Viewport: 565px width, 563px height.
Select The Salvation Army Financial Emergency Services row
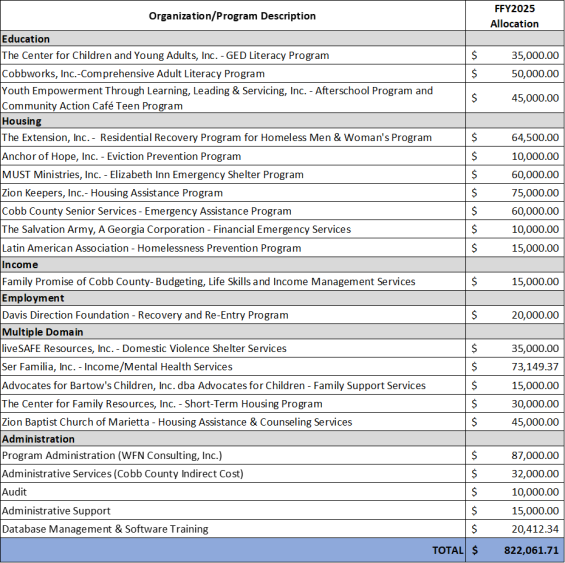pos(176,229)
